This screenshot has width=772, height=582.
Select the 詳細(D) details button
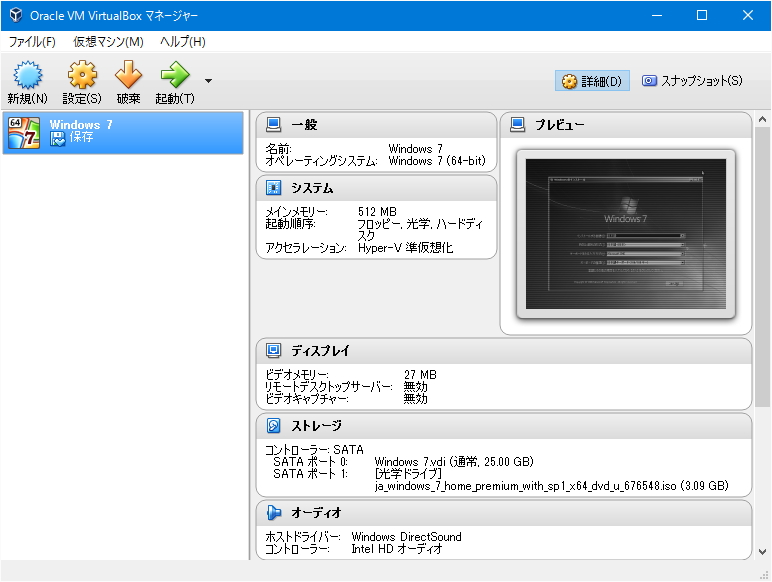click(592, 81)
